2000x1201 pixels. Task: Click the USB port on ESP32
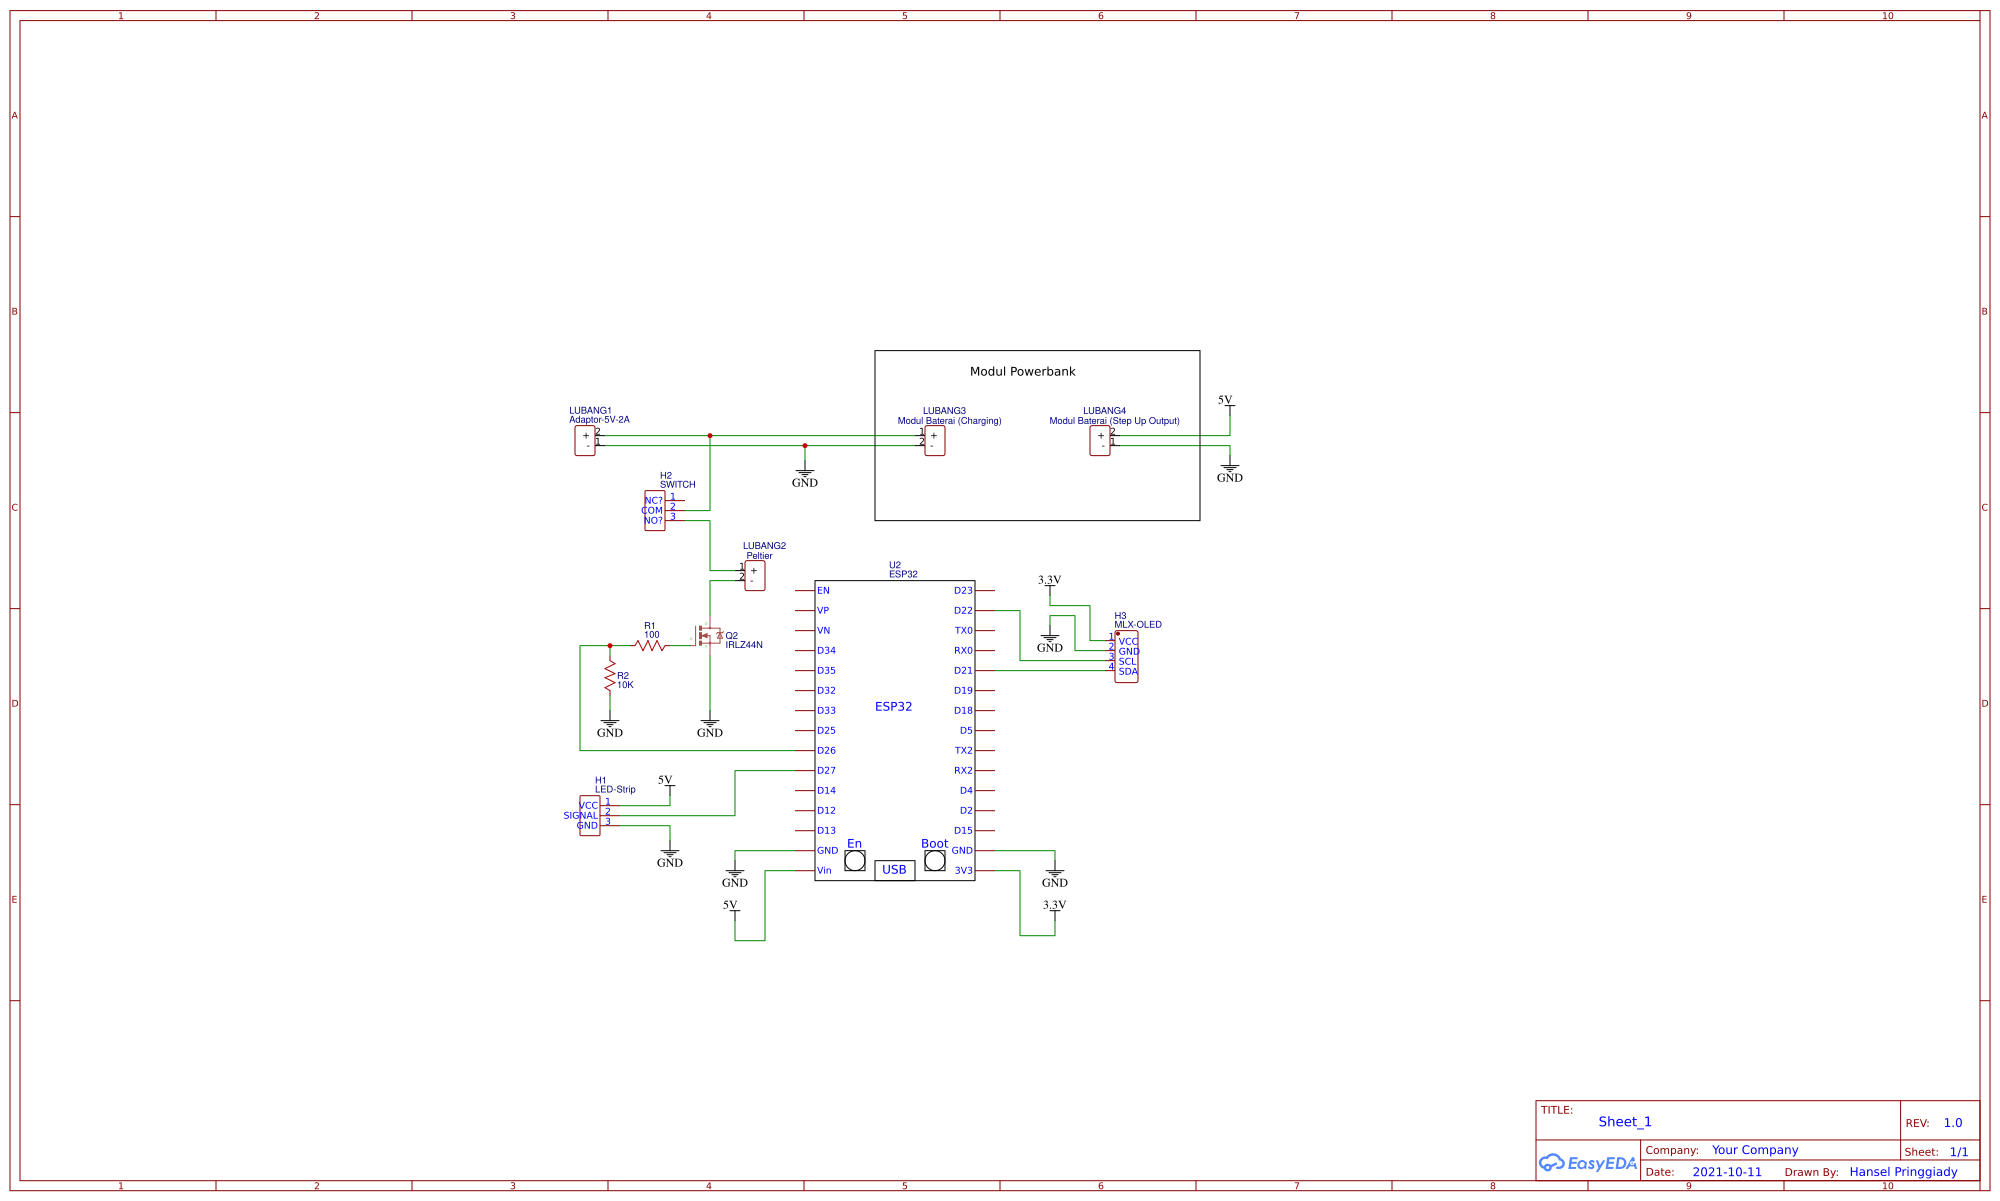click(x=895, y=870)
